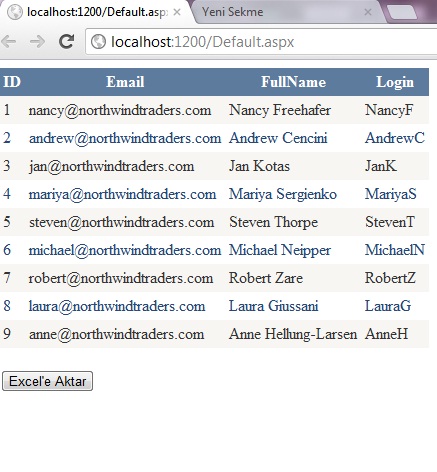
Task: Click the name Mariya Sergienko
Action: coord(283,194)
